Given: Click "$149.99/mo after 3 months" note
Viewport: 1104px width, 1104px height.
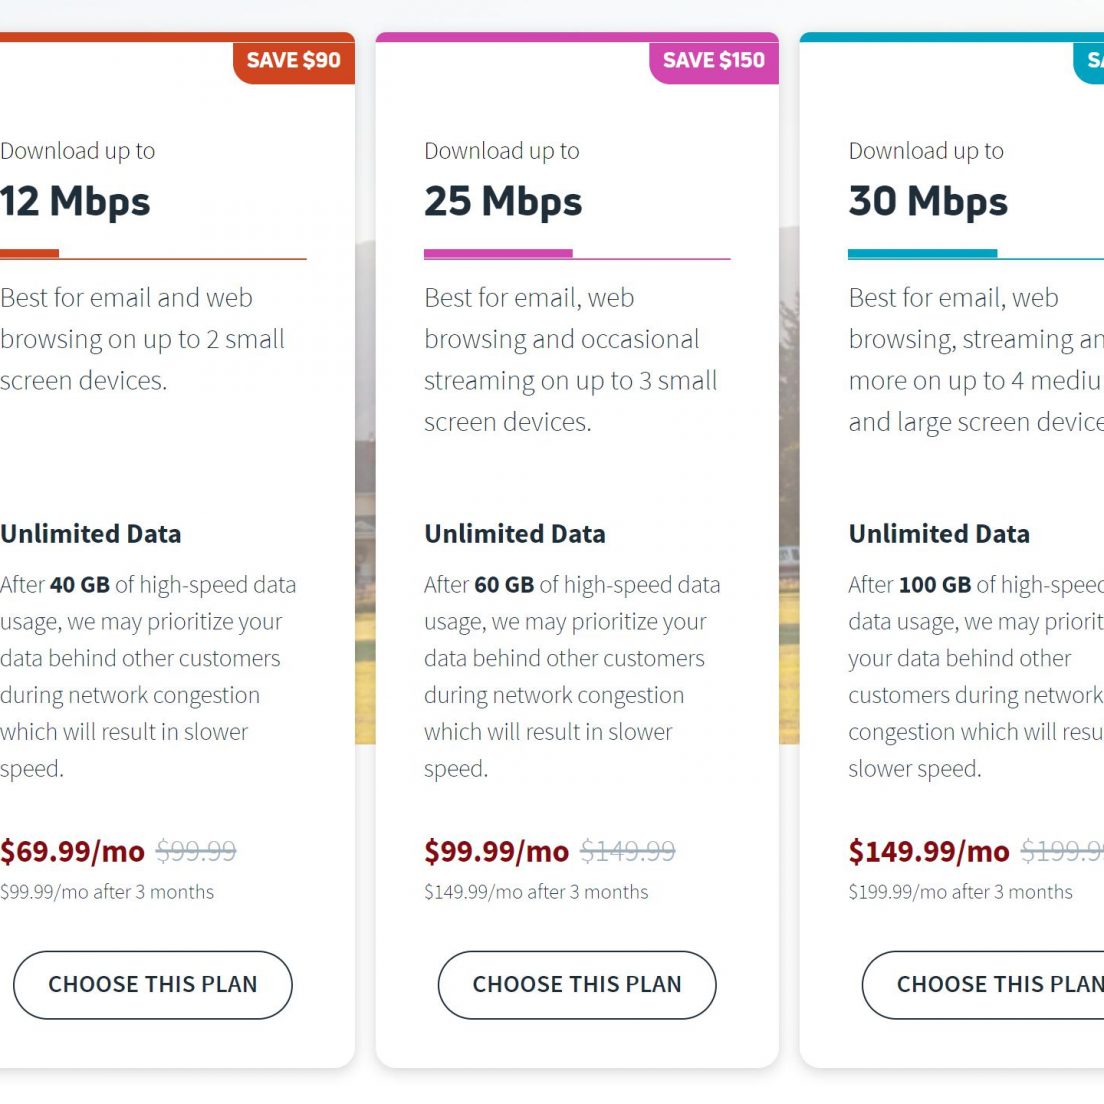Looking at the screenshot, I should click(536, 892).
